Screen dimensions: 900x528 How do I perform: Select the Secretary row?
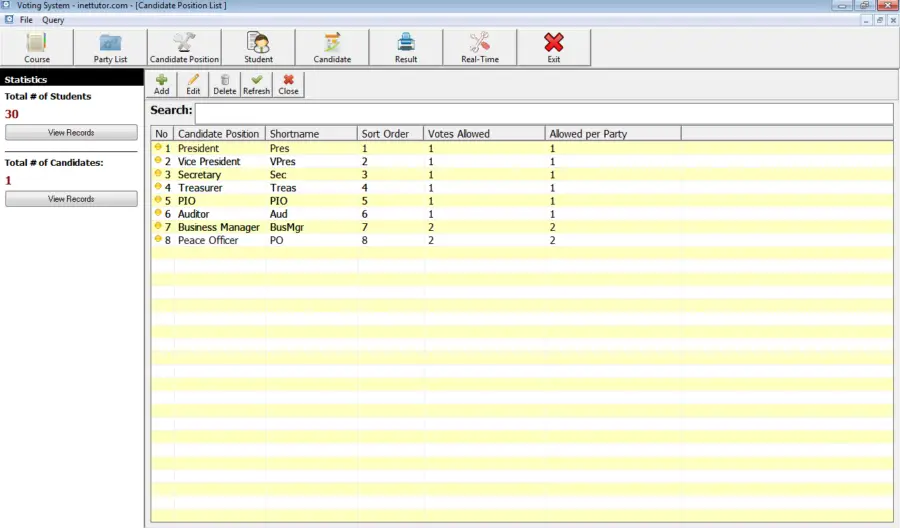[522, 174]
